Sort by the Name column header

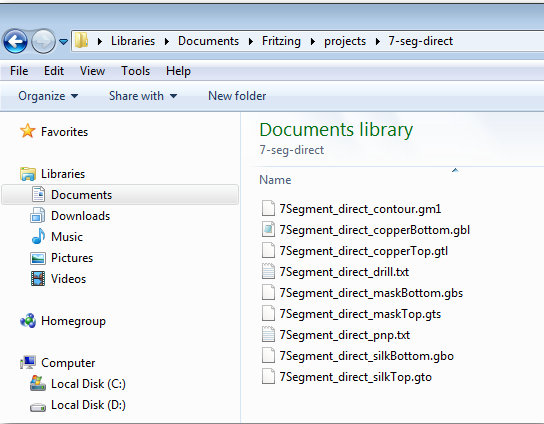[x=275, y=180]
